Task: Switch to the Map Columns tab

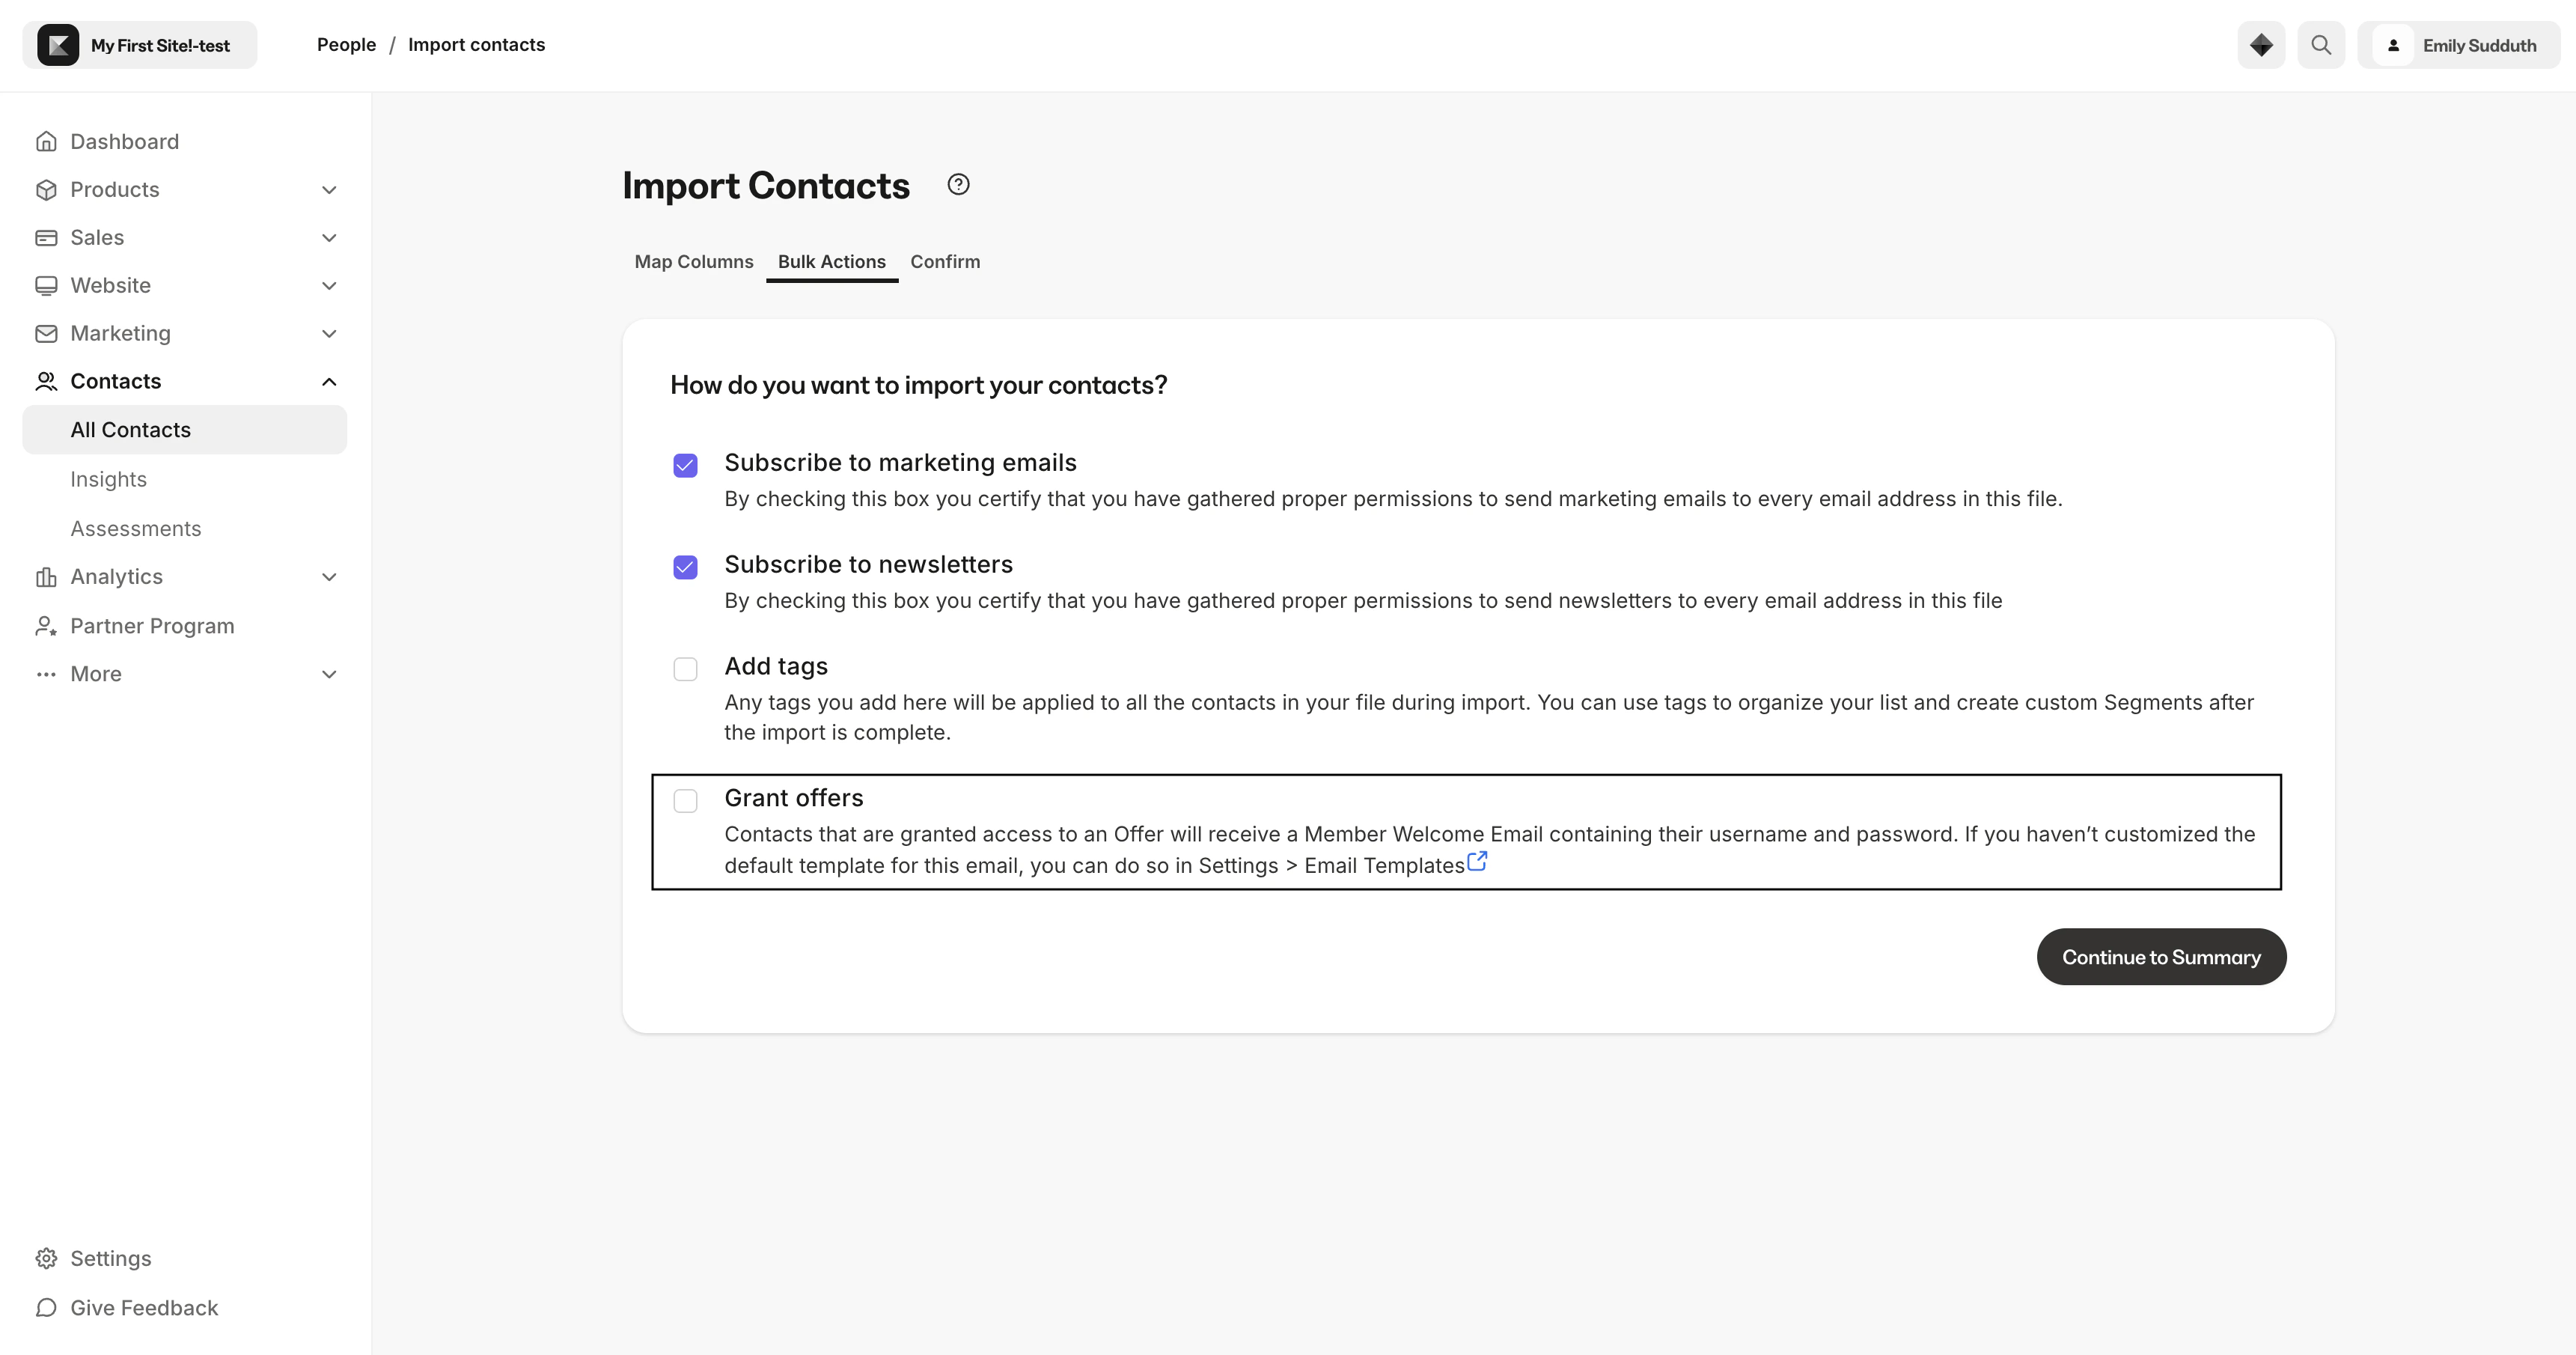Action: pyautogui.click(x=693, y=261)
